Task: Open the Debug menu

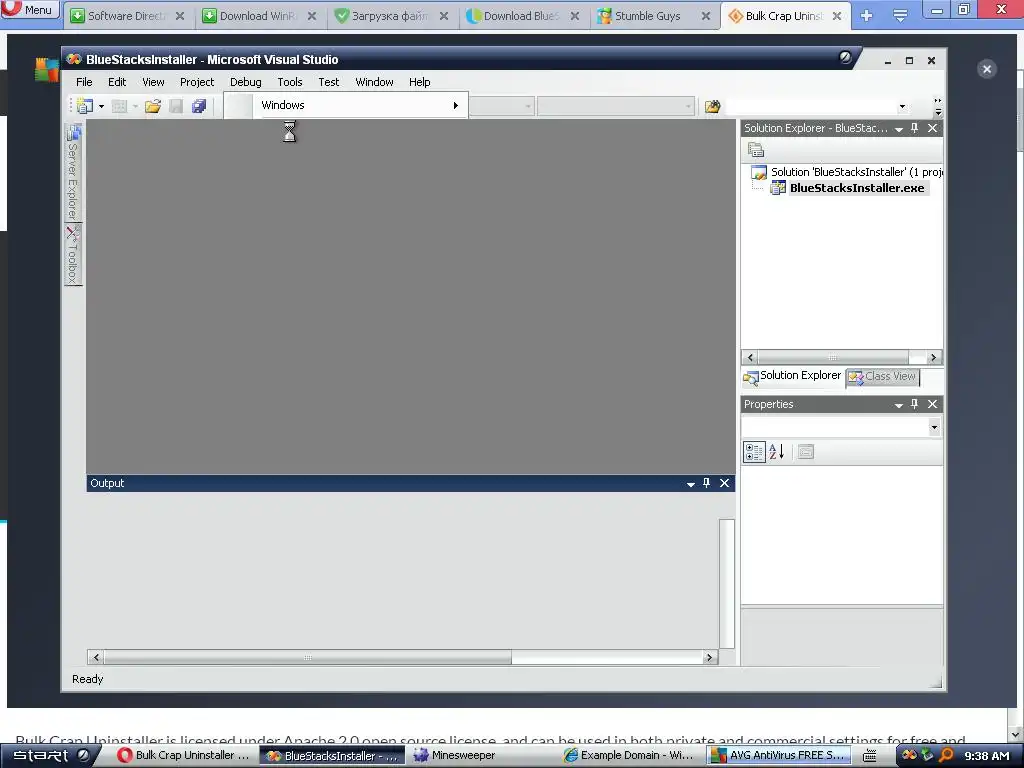Action: [246, 82]
